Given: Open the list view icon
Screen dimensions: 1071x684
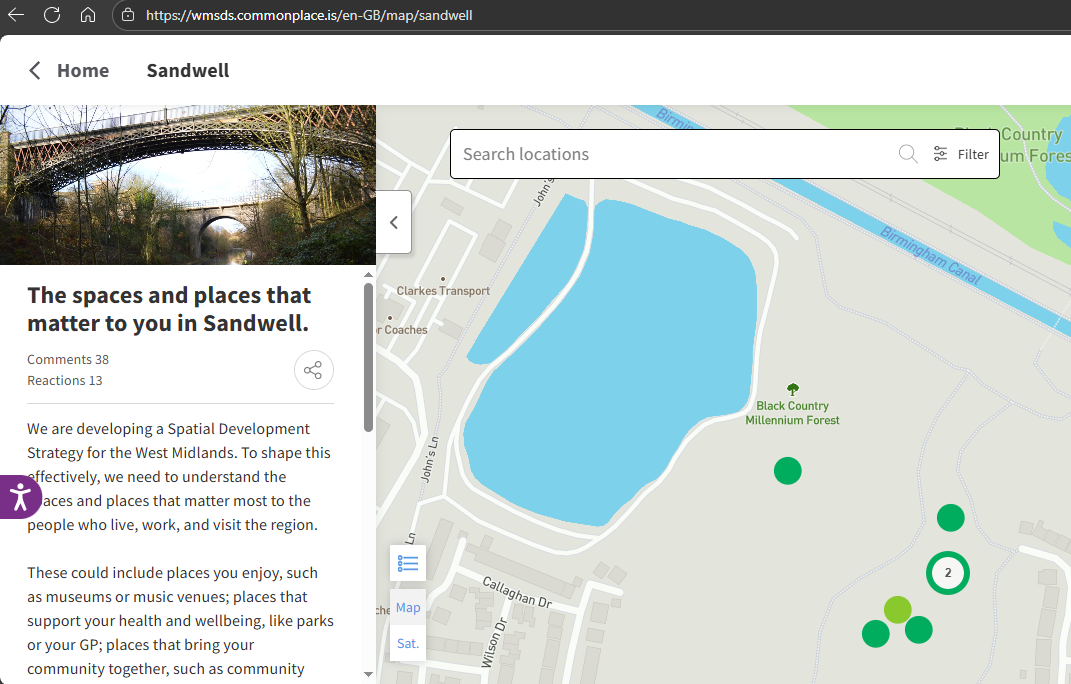Looking at the screenshot, I should click(x=408, y=563).
